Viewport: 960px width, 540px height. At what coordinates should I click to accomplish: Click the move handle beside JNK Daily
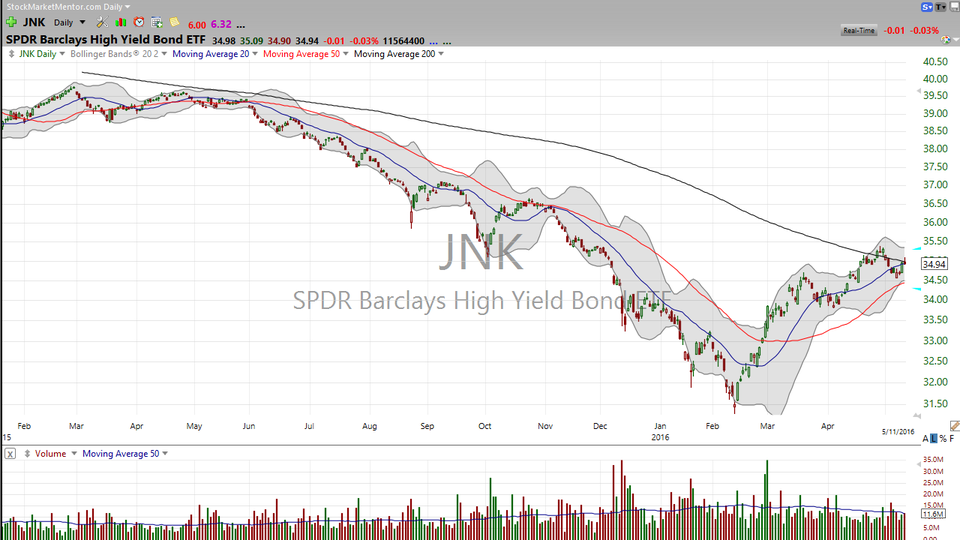(11, 54)
